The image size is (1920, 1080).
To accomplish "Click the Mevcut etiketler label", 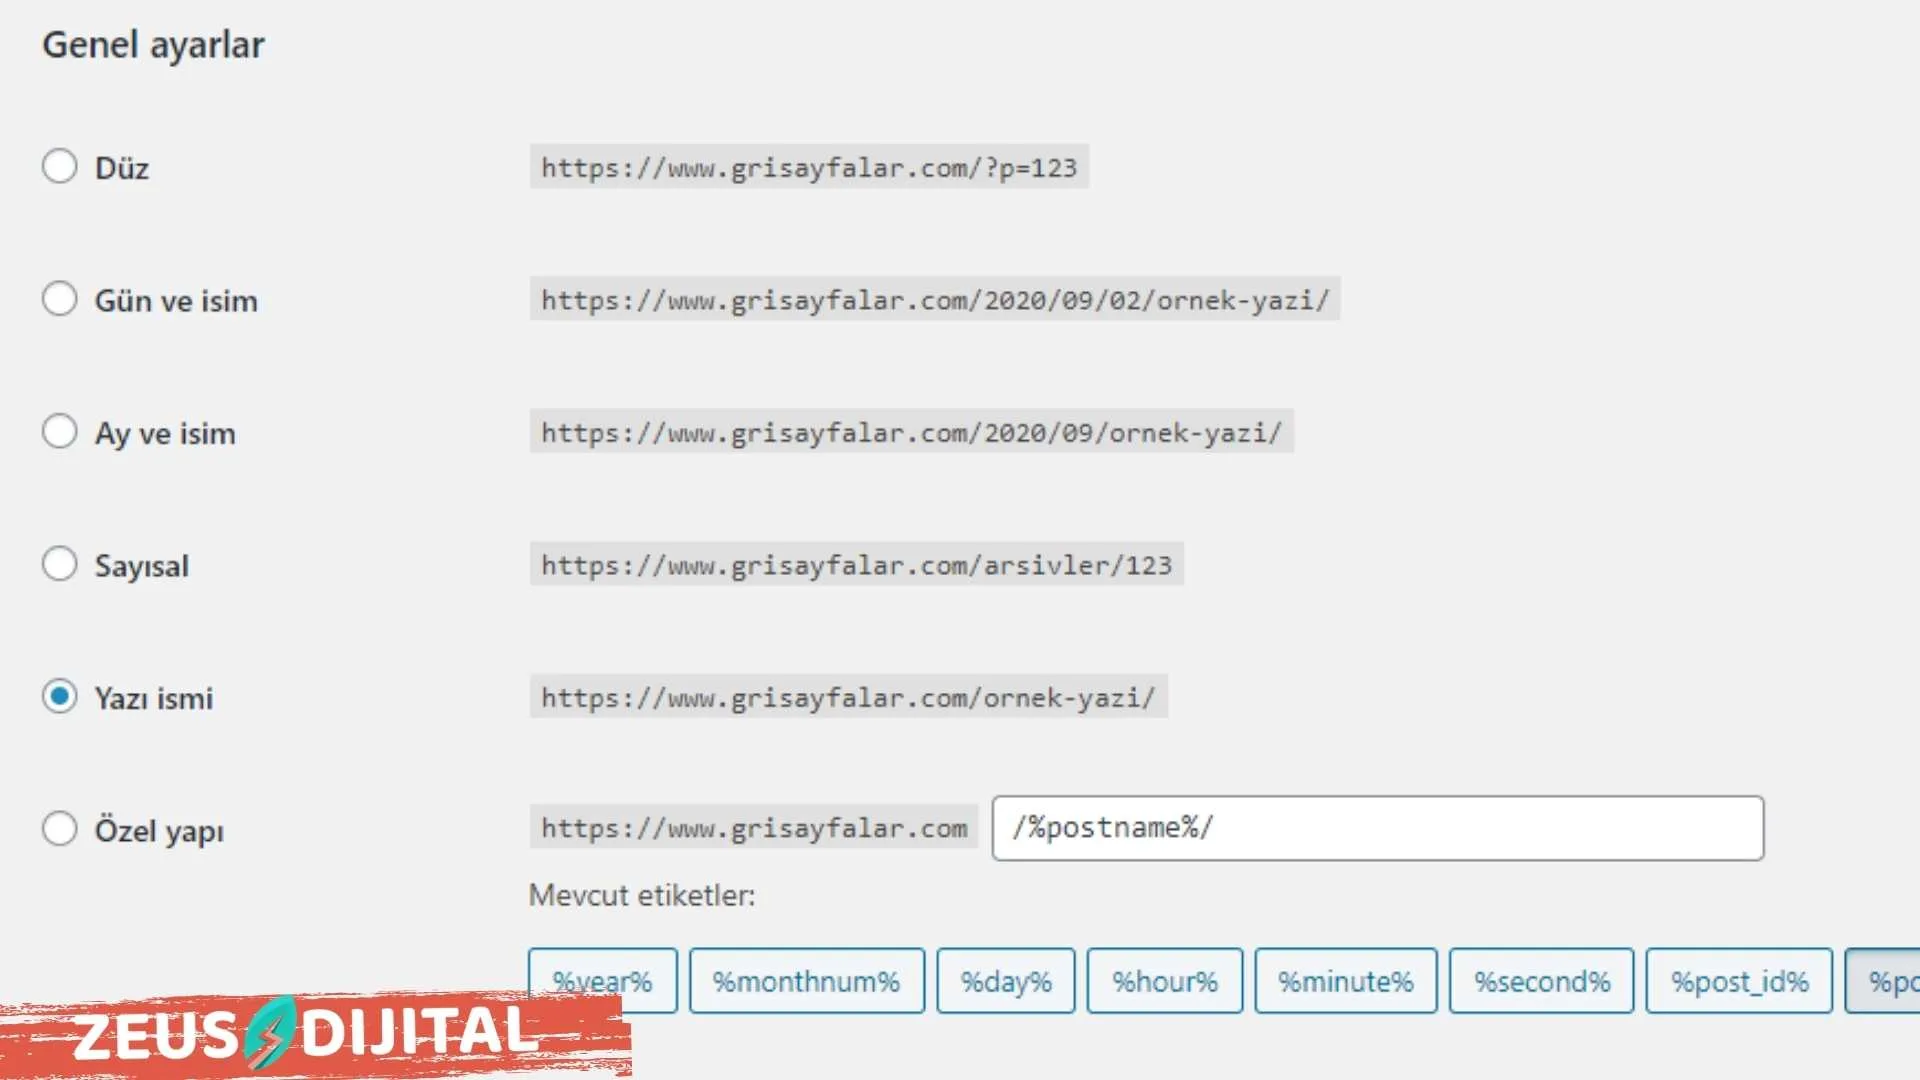I will (642, 895).
